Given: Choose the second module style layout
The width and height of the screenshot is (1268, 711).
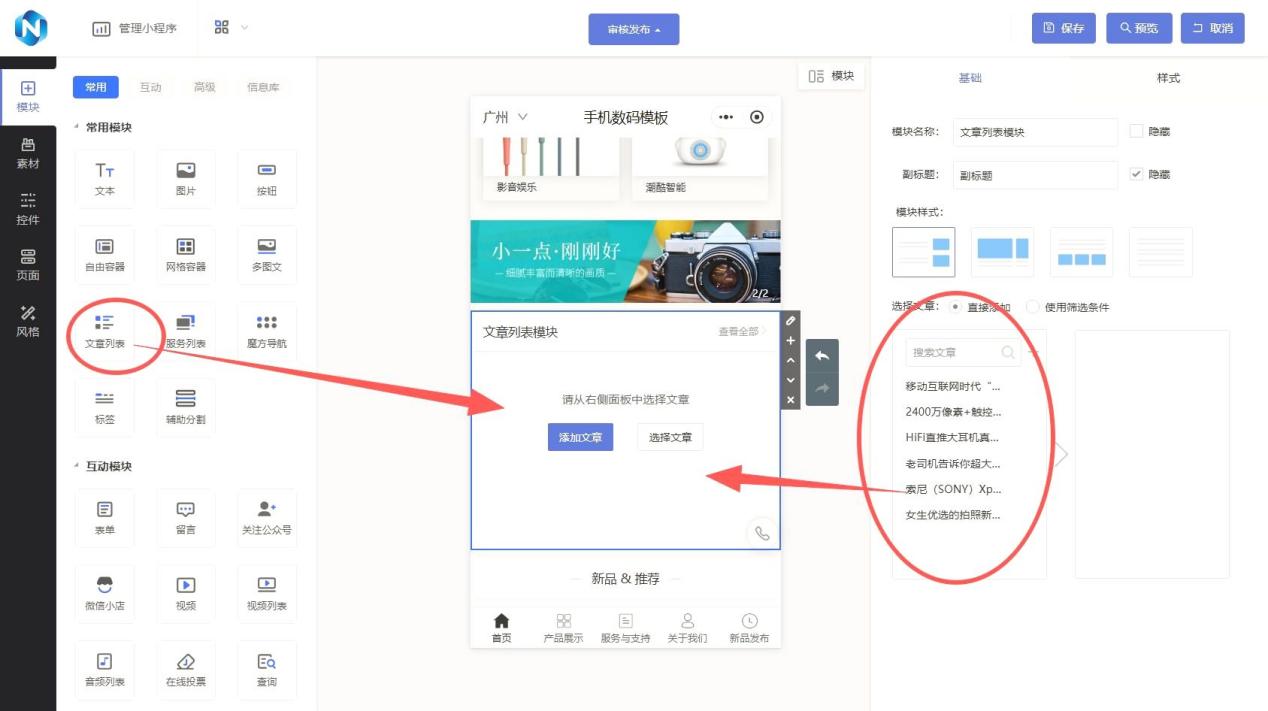Looking at the screenshot, I should [1002, 252].
